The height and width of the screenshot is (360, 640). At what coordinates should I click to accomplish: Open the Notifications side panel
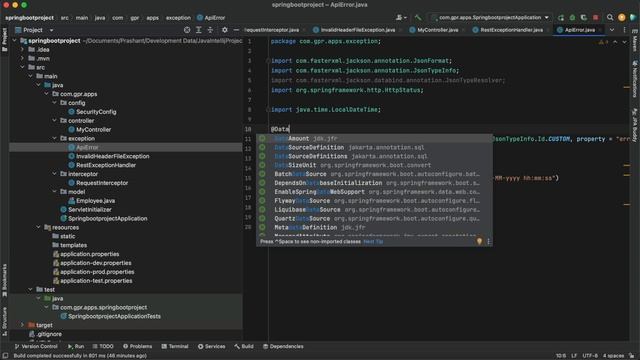635,79
